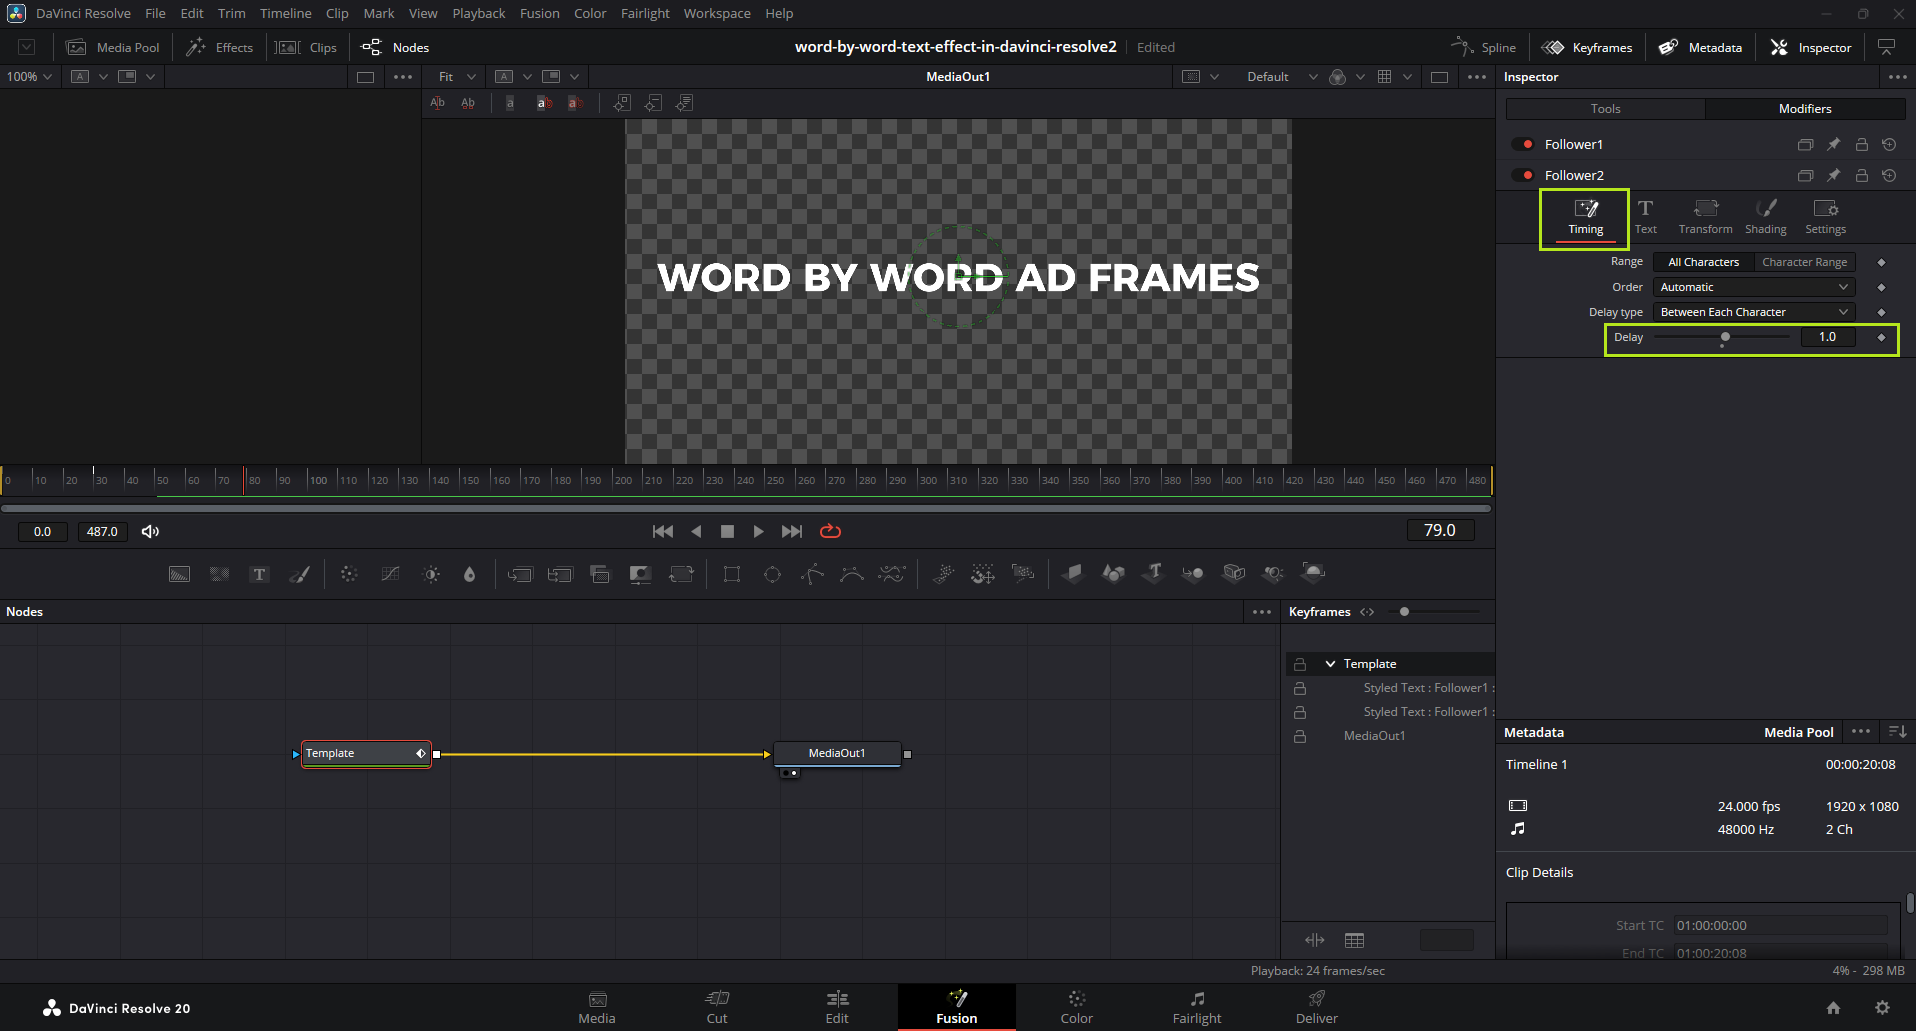Select the Text+ tool in toolbar
The height and width of the screenshot is (1031, 1916).
(259, 574)
